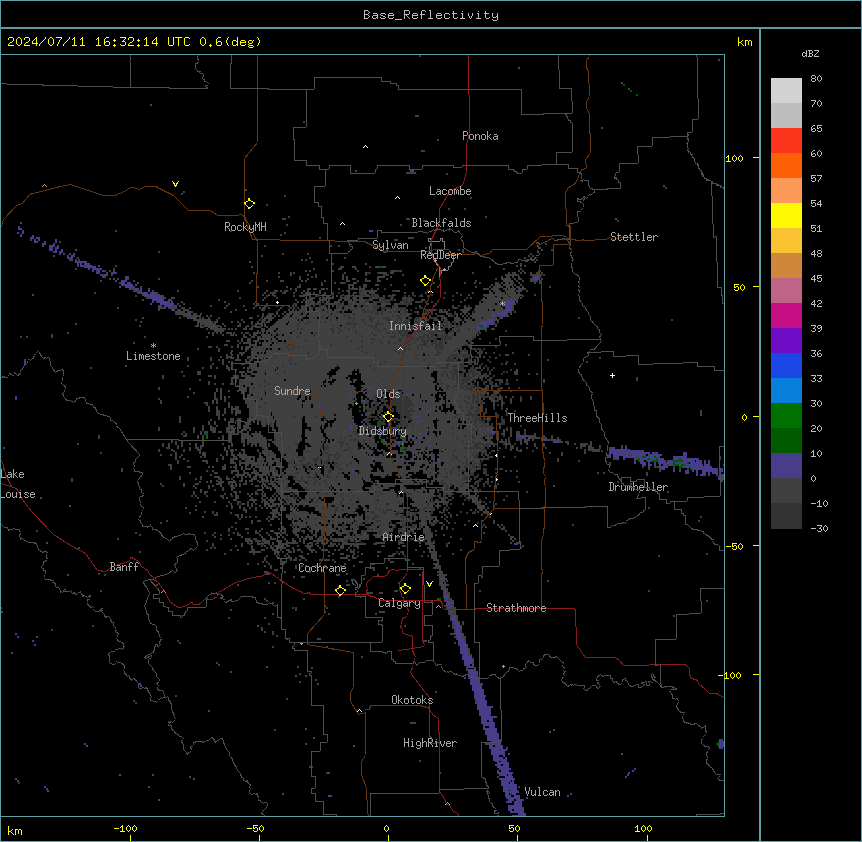The height and width of the screenshot is (842, 862).
Task: Select the light gray 70-80 dBZ legend swatch
Action: [x=786, y=91]
